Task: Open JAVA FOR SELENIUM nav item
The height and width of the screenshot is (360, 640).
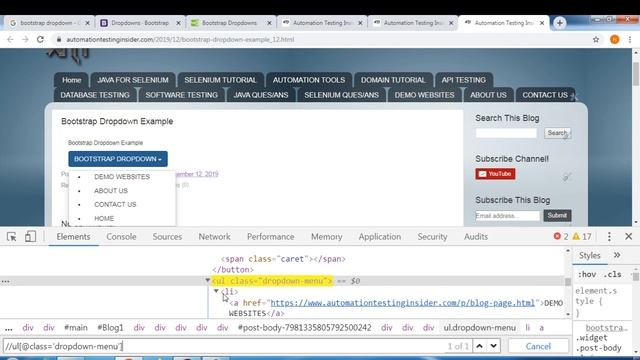Action: coord(133,80)
